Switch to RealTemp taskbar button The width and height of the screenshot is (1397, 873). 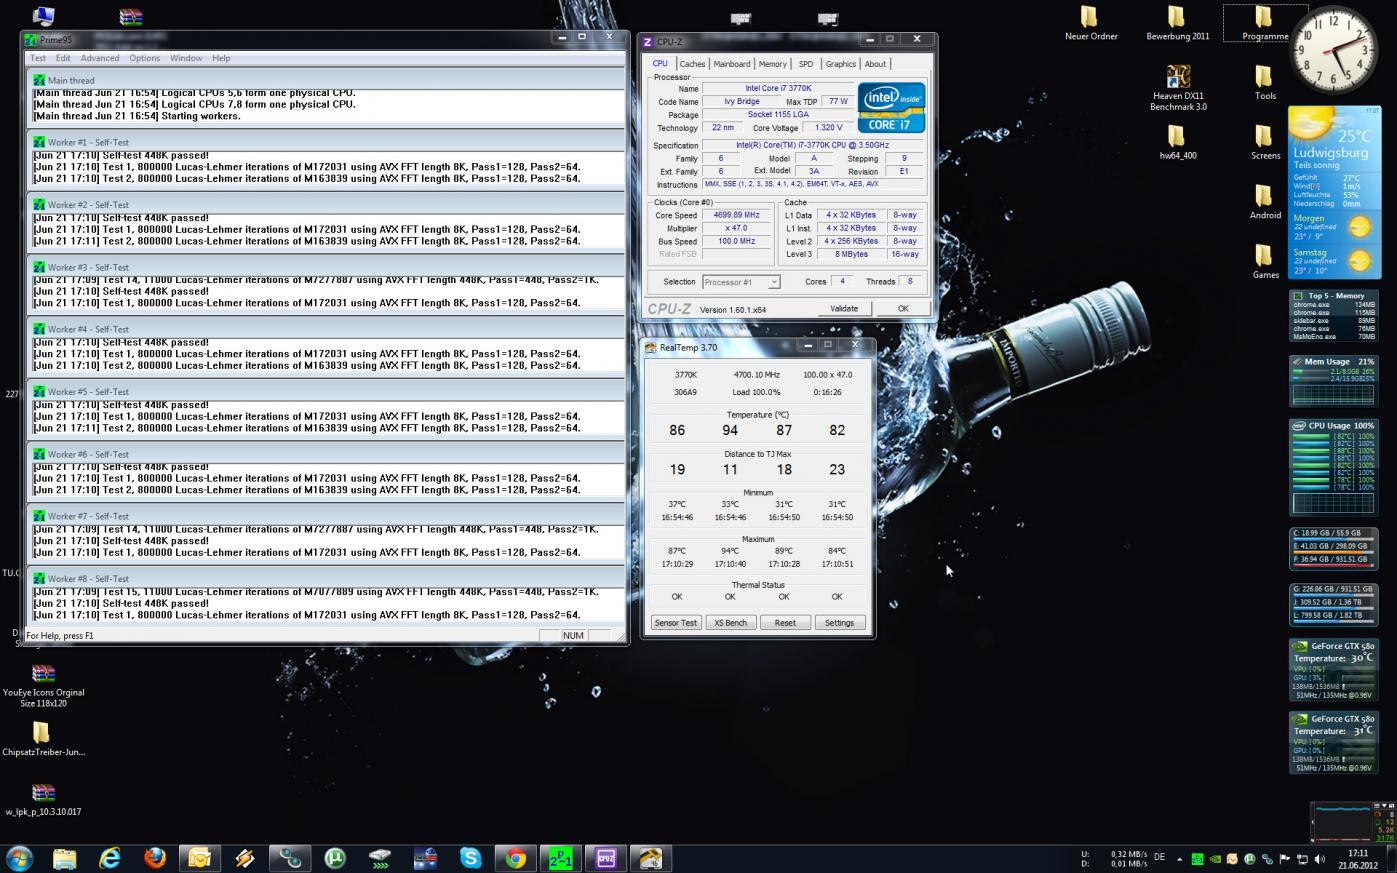pos(651,858)
